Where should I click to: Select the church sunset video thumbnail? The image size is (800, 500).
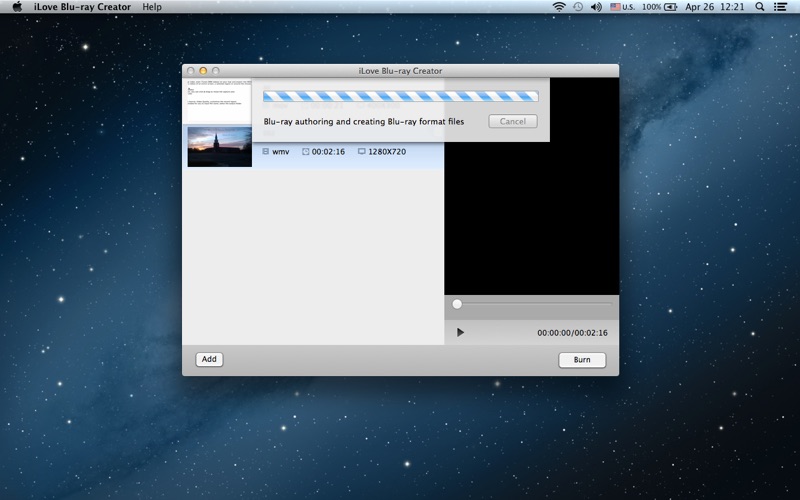219,147
